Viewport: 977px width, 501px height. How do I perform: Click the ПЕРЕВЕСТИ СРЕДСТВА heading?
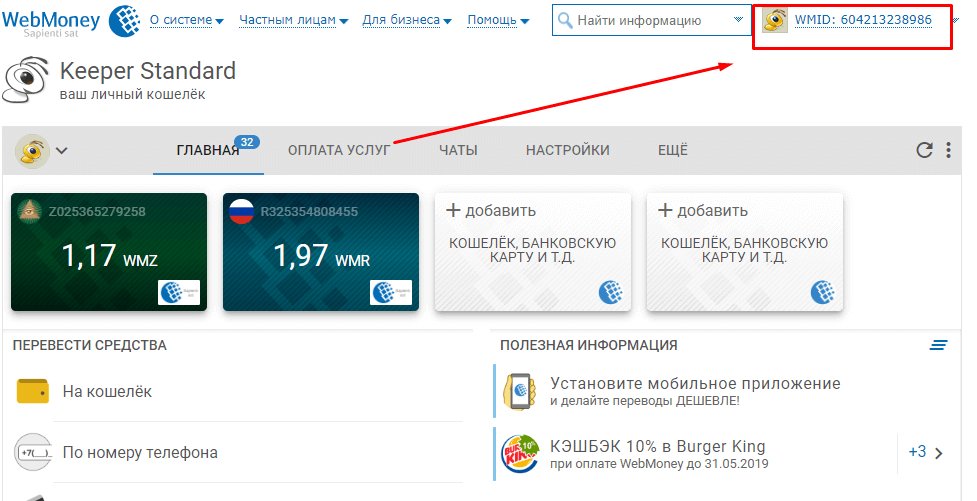click(x=90, y=345)
